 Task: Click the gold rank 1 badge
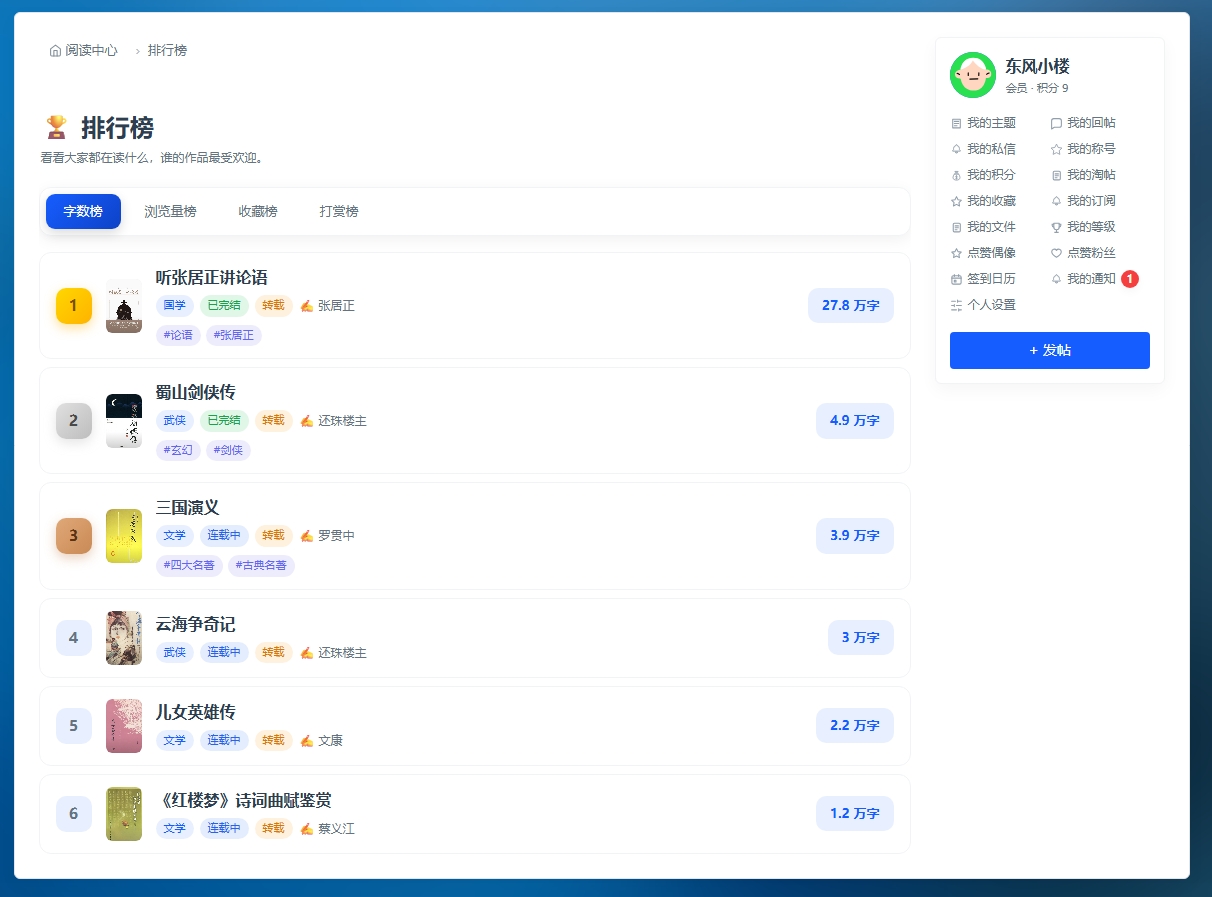coord(74,306)
